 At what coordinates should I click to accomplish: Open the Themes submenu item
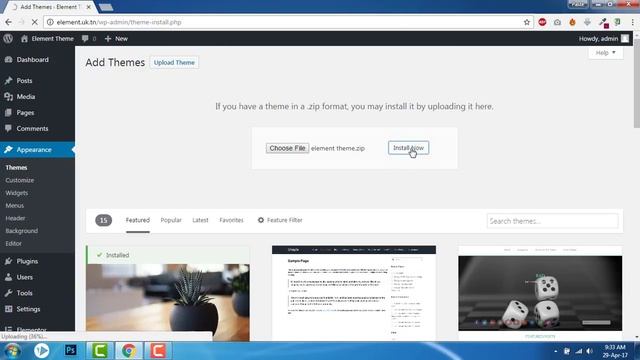pyautogui.click(x=16, y=167)
